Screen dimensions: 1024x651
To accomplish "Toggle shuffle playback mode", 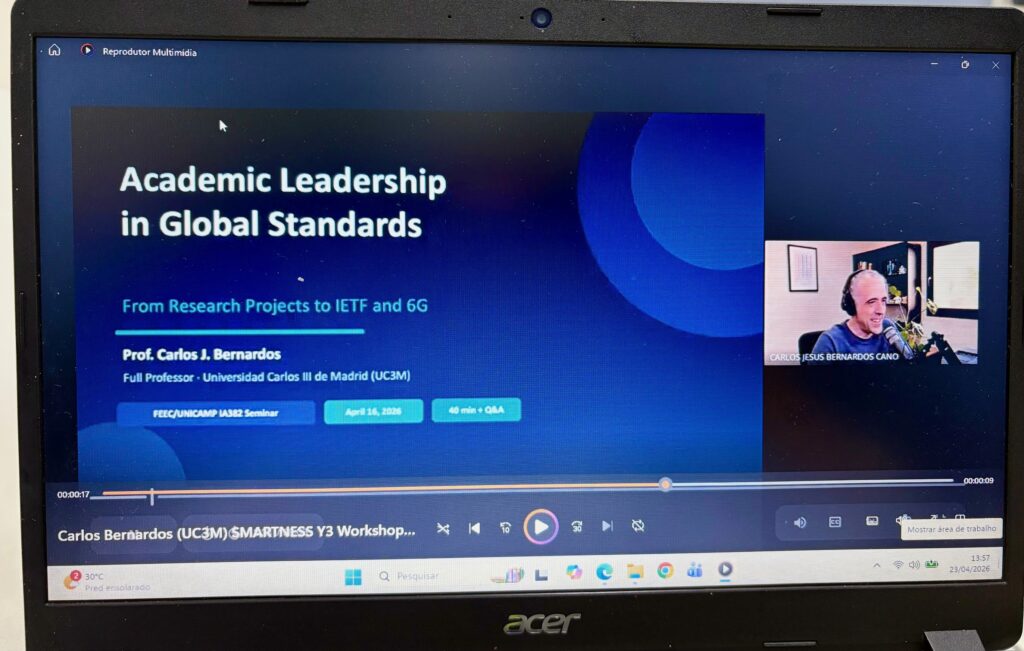I will 443,528.
